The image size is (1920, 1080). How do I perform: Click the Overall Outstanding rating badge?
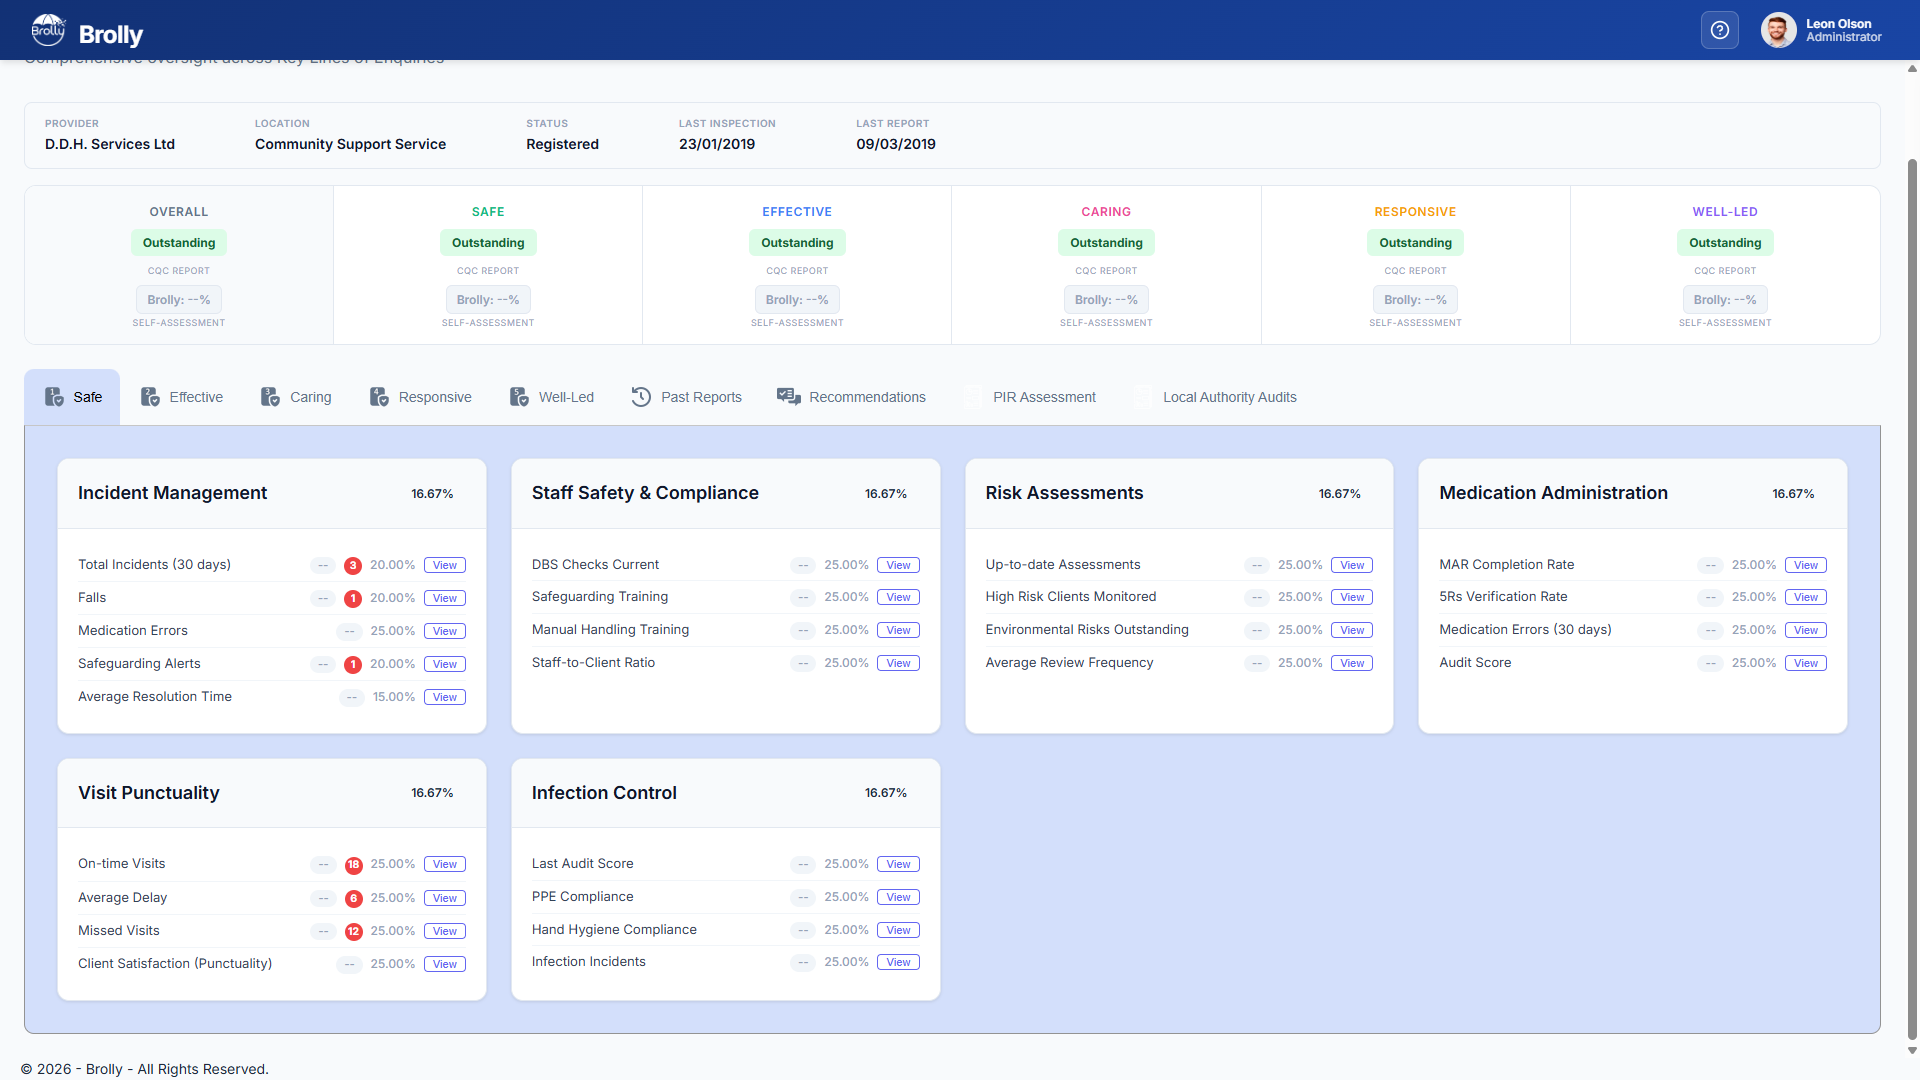point(179,243)
